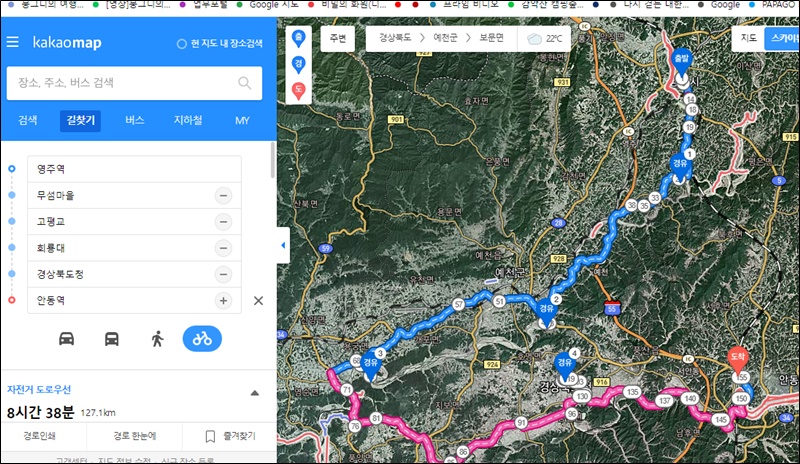Click the red 도 destination pin in legend

(x=298, y=91)
